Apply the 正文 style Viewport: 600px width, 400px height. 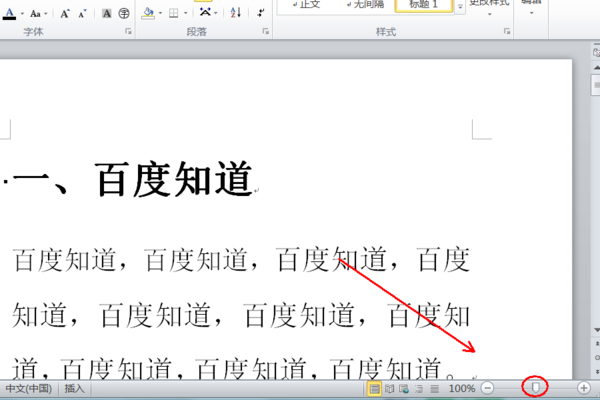point(307,5)
